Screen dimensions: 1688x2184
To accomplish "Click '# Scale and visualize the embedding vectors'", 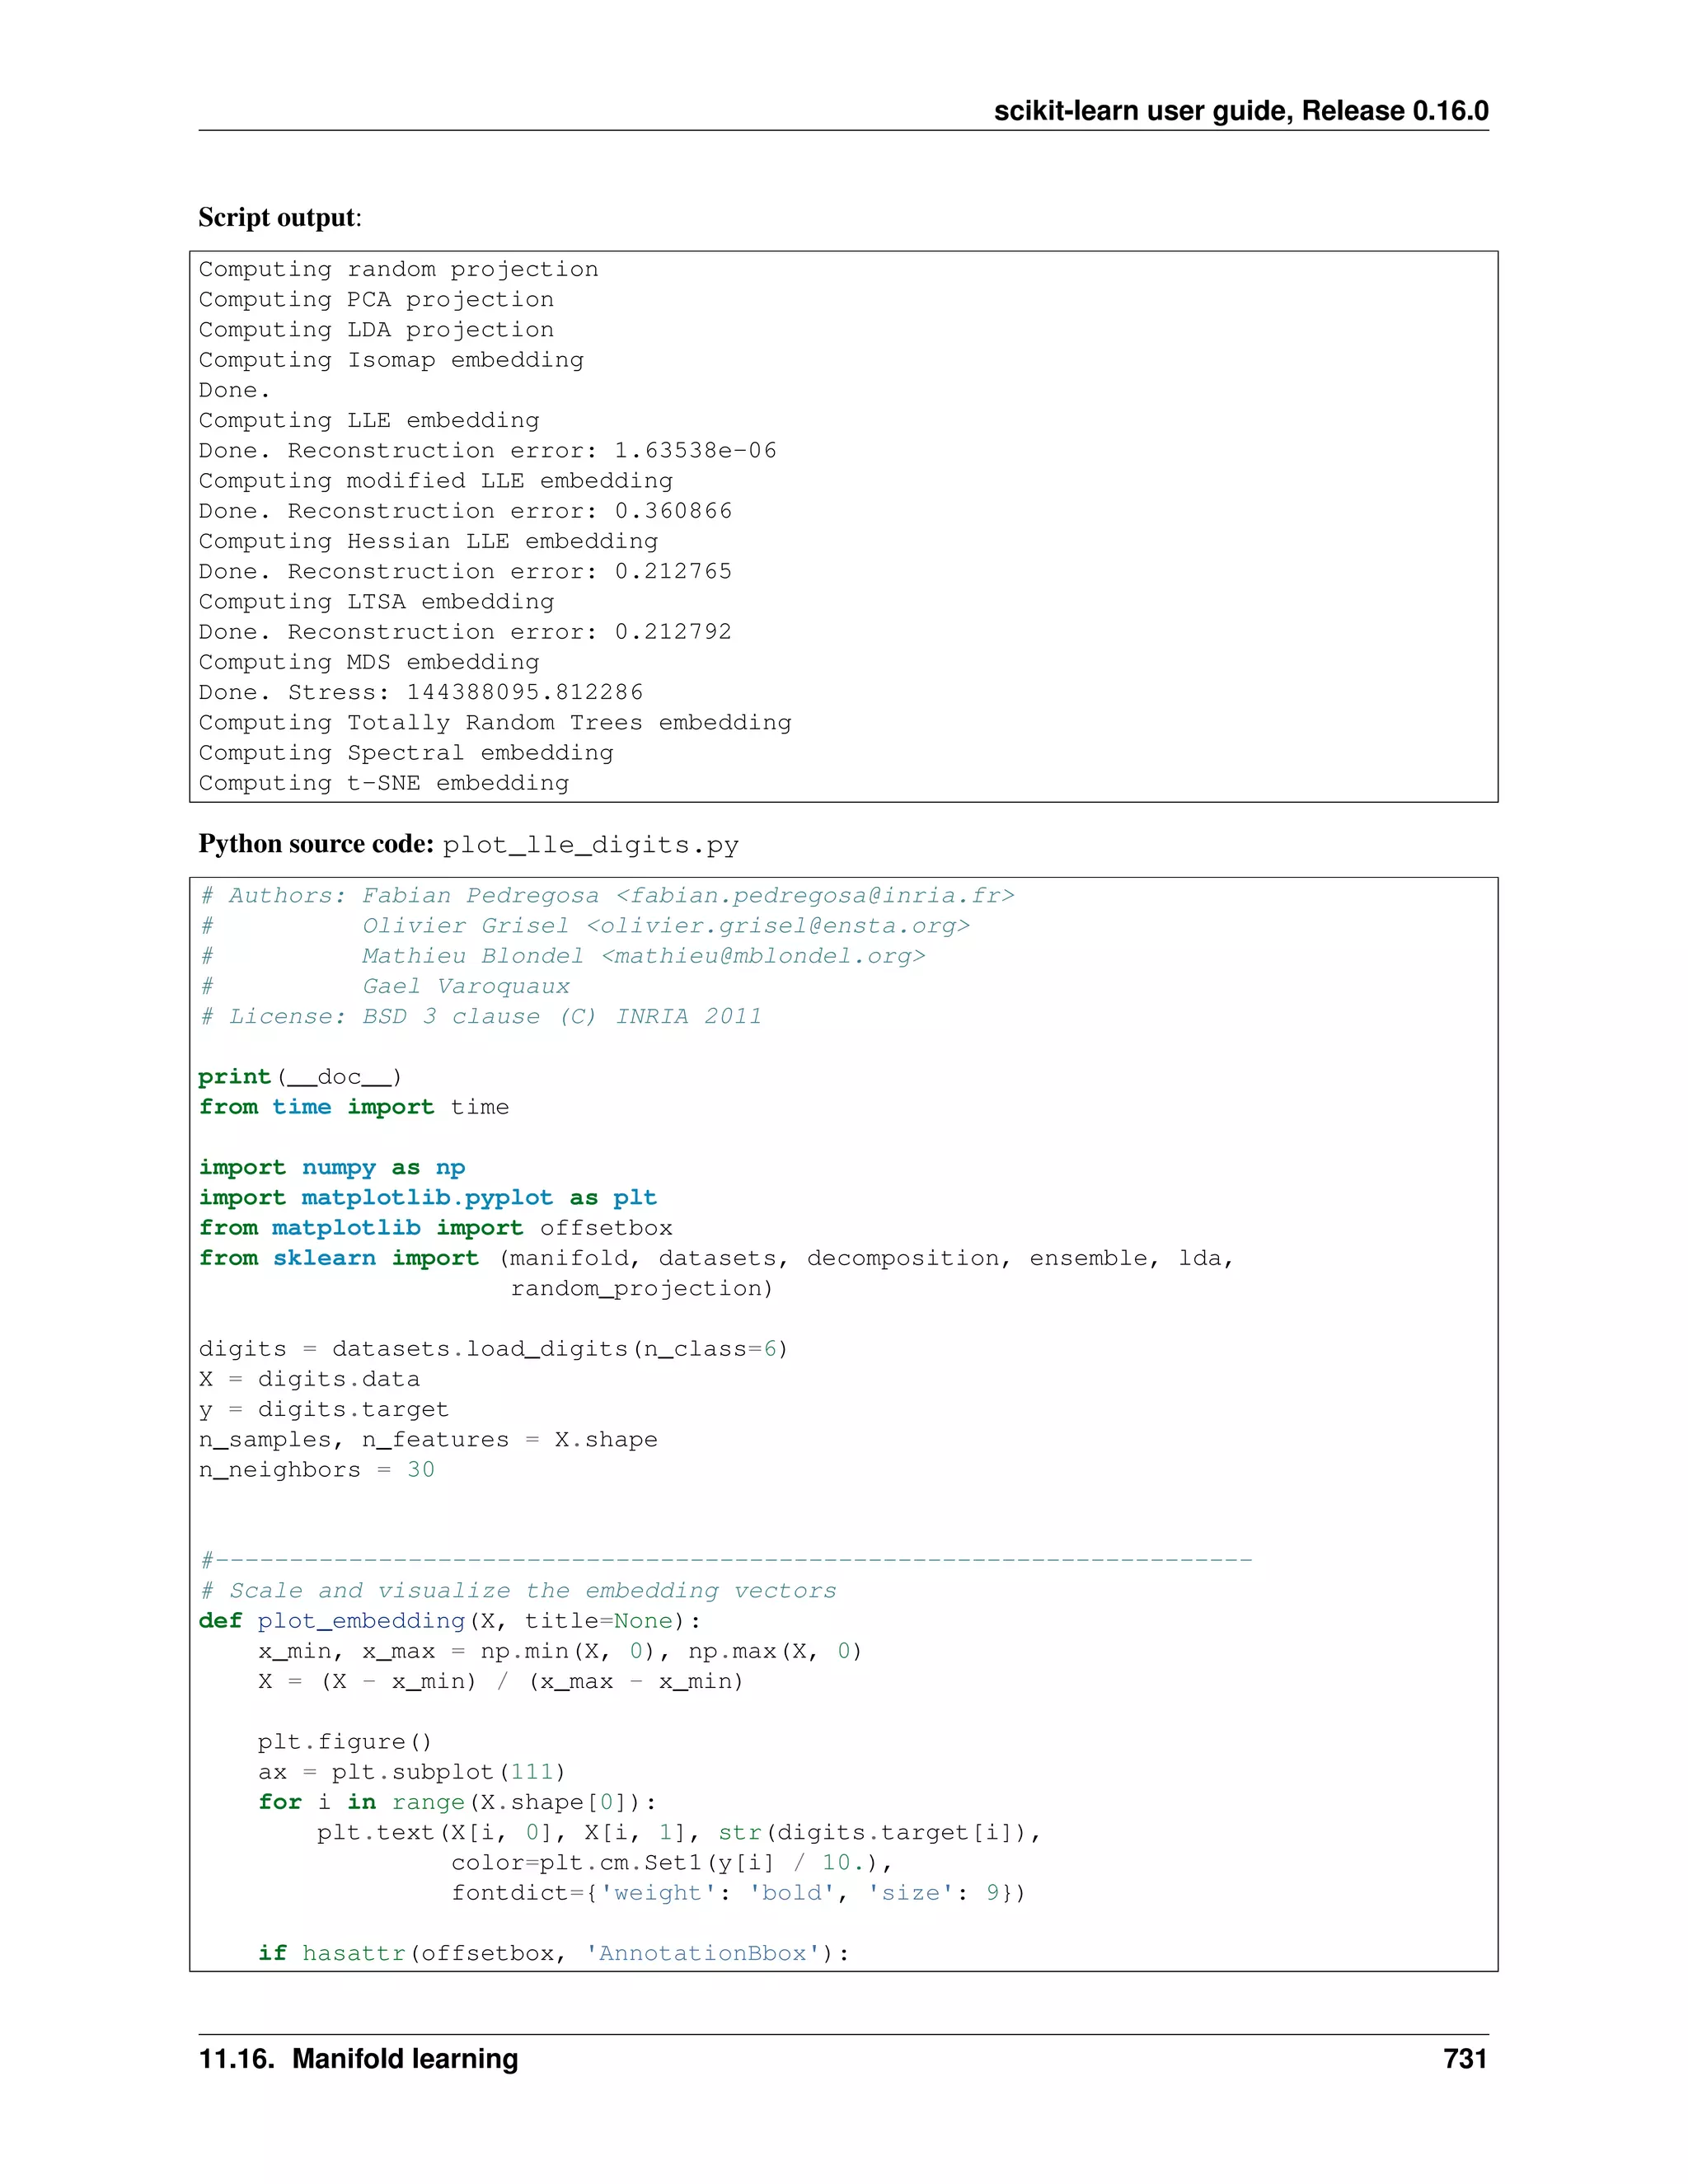I will coord(518,1591).
